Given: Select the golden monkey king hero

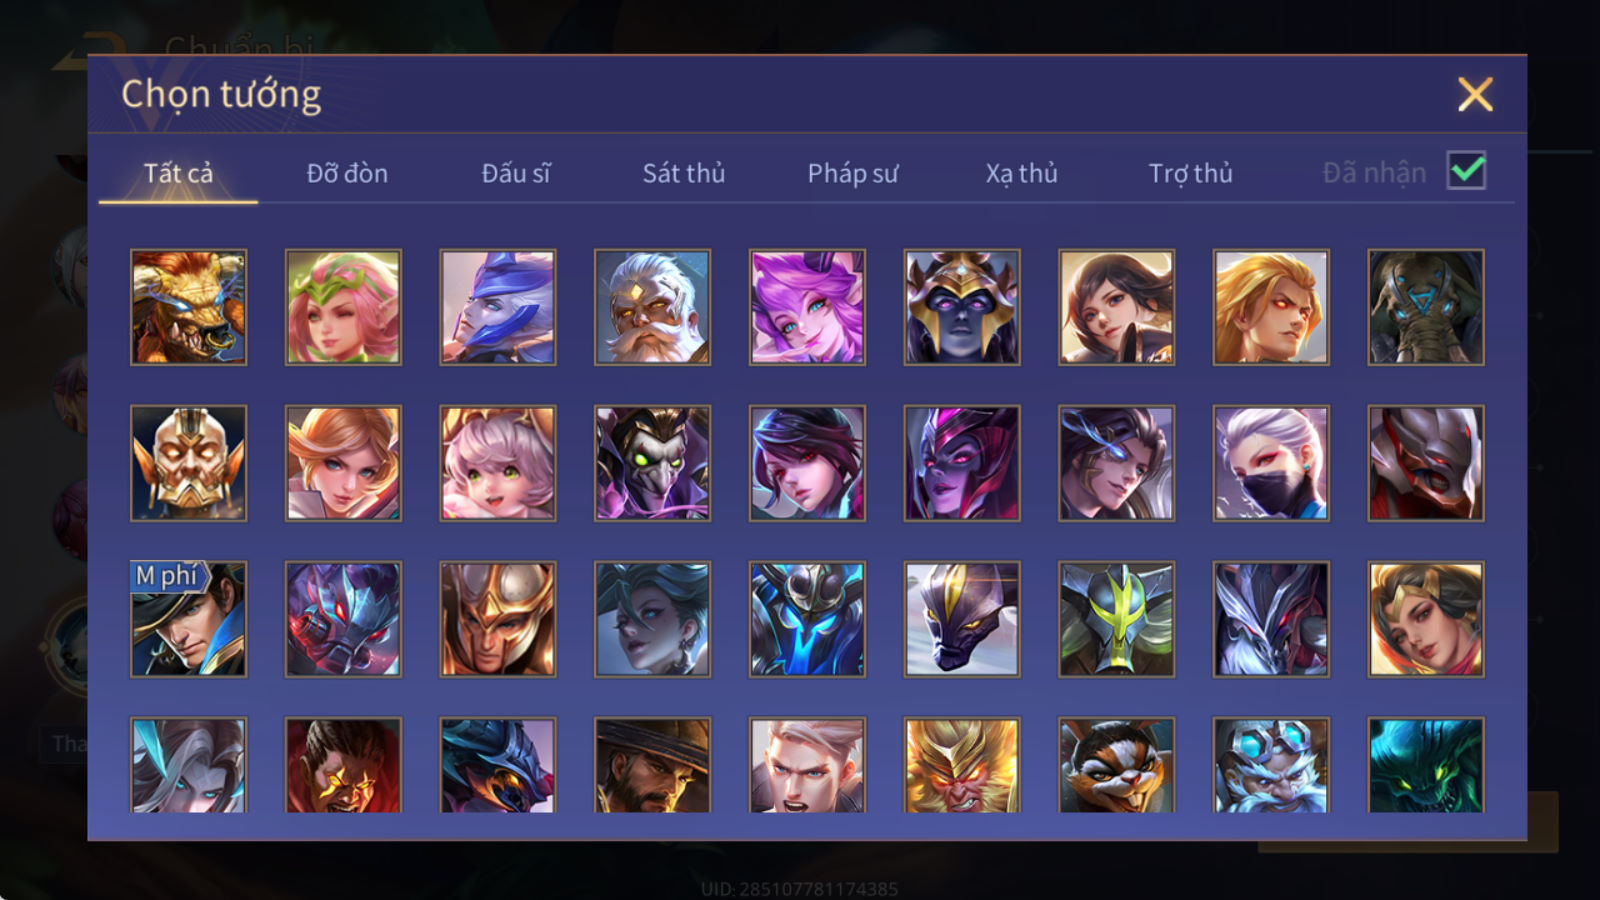Looking at the screenshot, I should pos(962,765).
